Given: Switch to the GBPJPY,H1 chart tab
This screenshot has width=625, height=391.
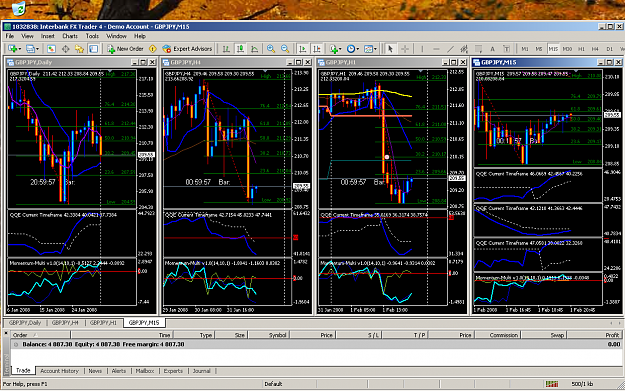Looking at the screenshot, I should (x=103, y=322).
